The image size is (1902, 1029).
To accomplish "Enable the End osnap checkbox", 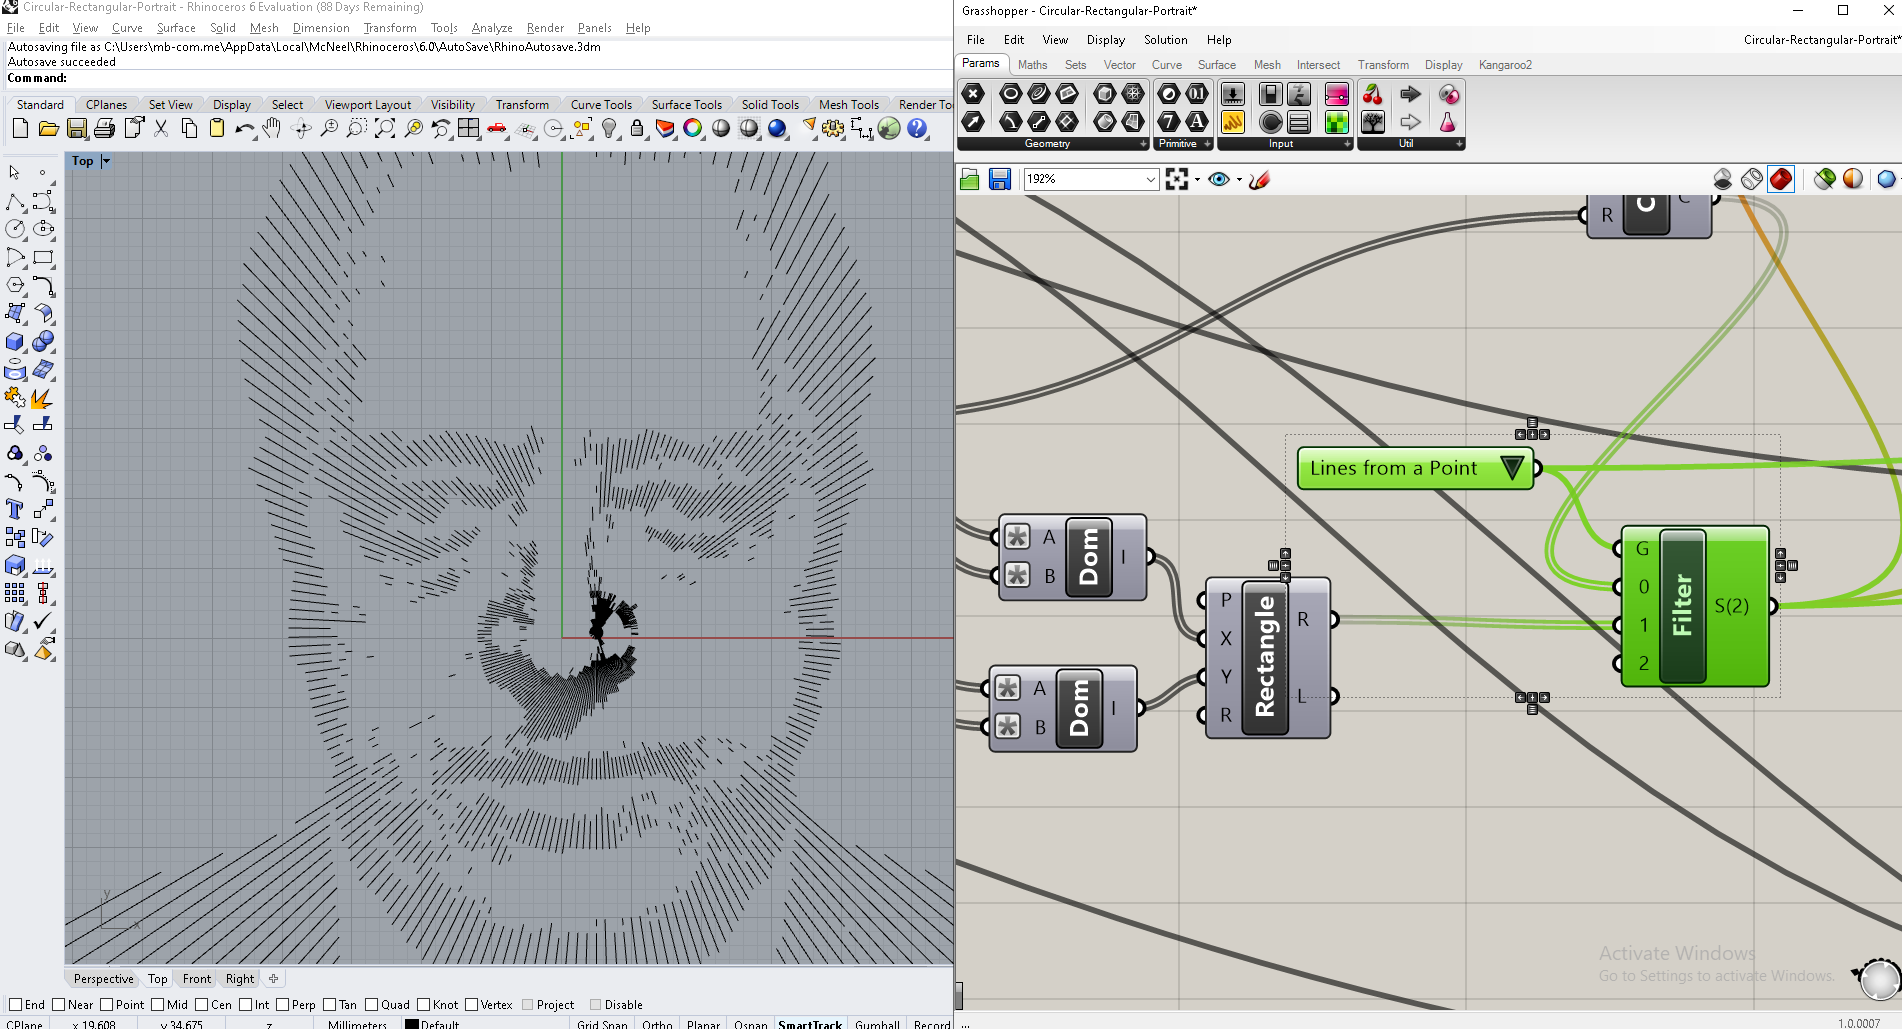I will tap(15, 1005).
